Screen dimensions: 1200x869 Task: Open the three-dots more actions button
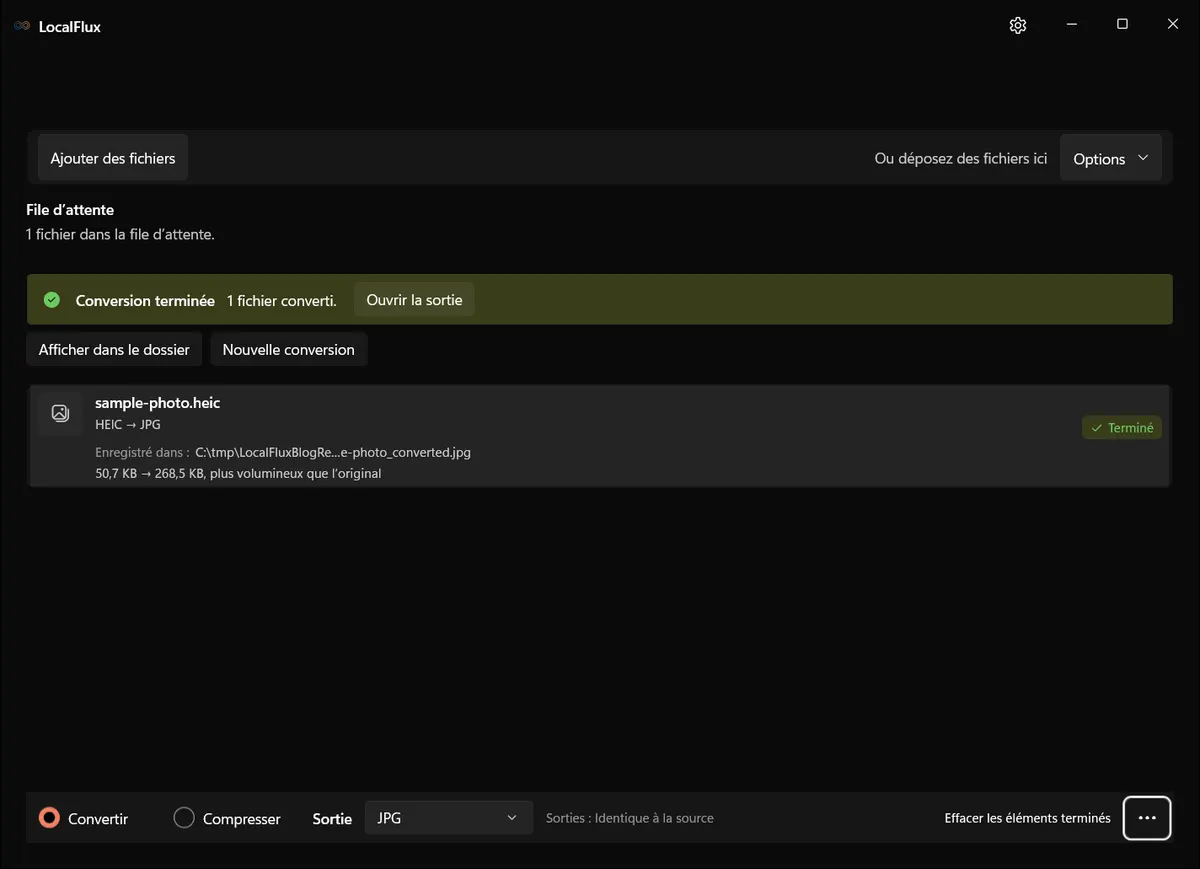tap(1147, 818)
